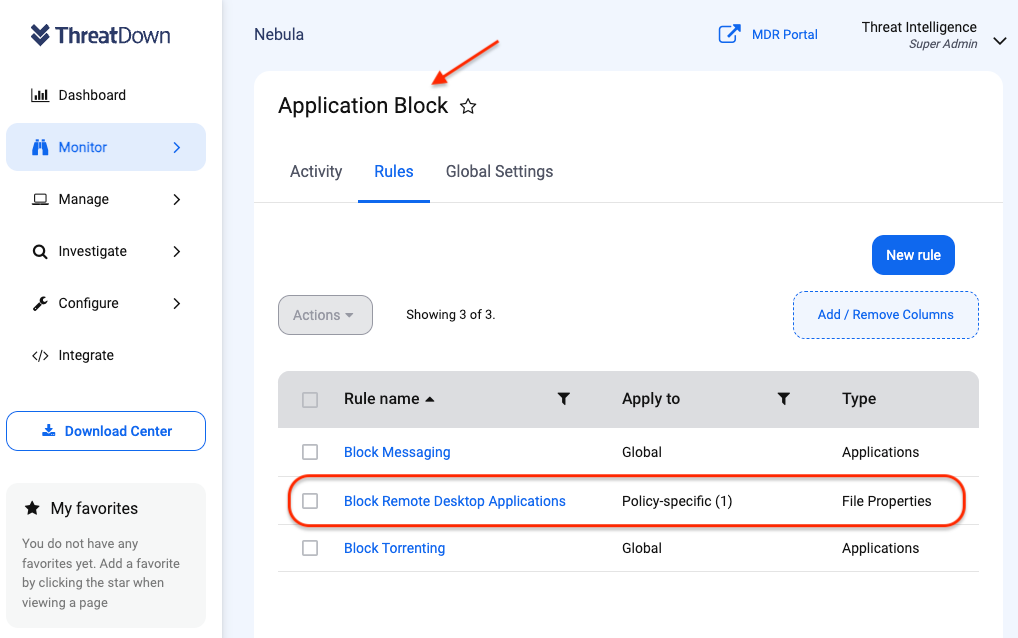Click Applications cell in Block Torrenting row
The image size is (1018, 638).
pos(880,548)
